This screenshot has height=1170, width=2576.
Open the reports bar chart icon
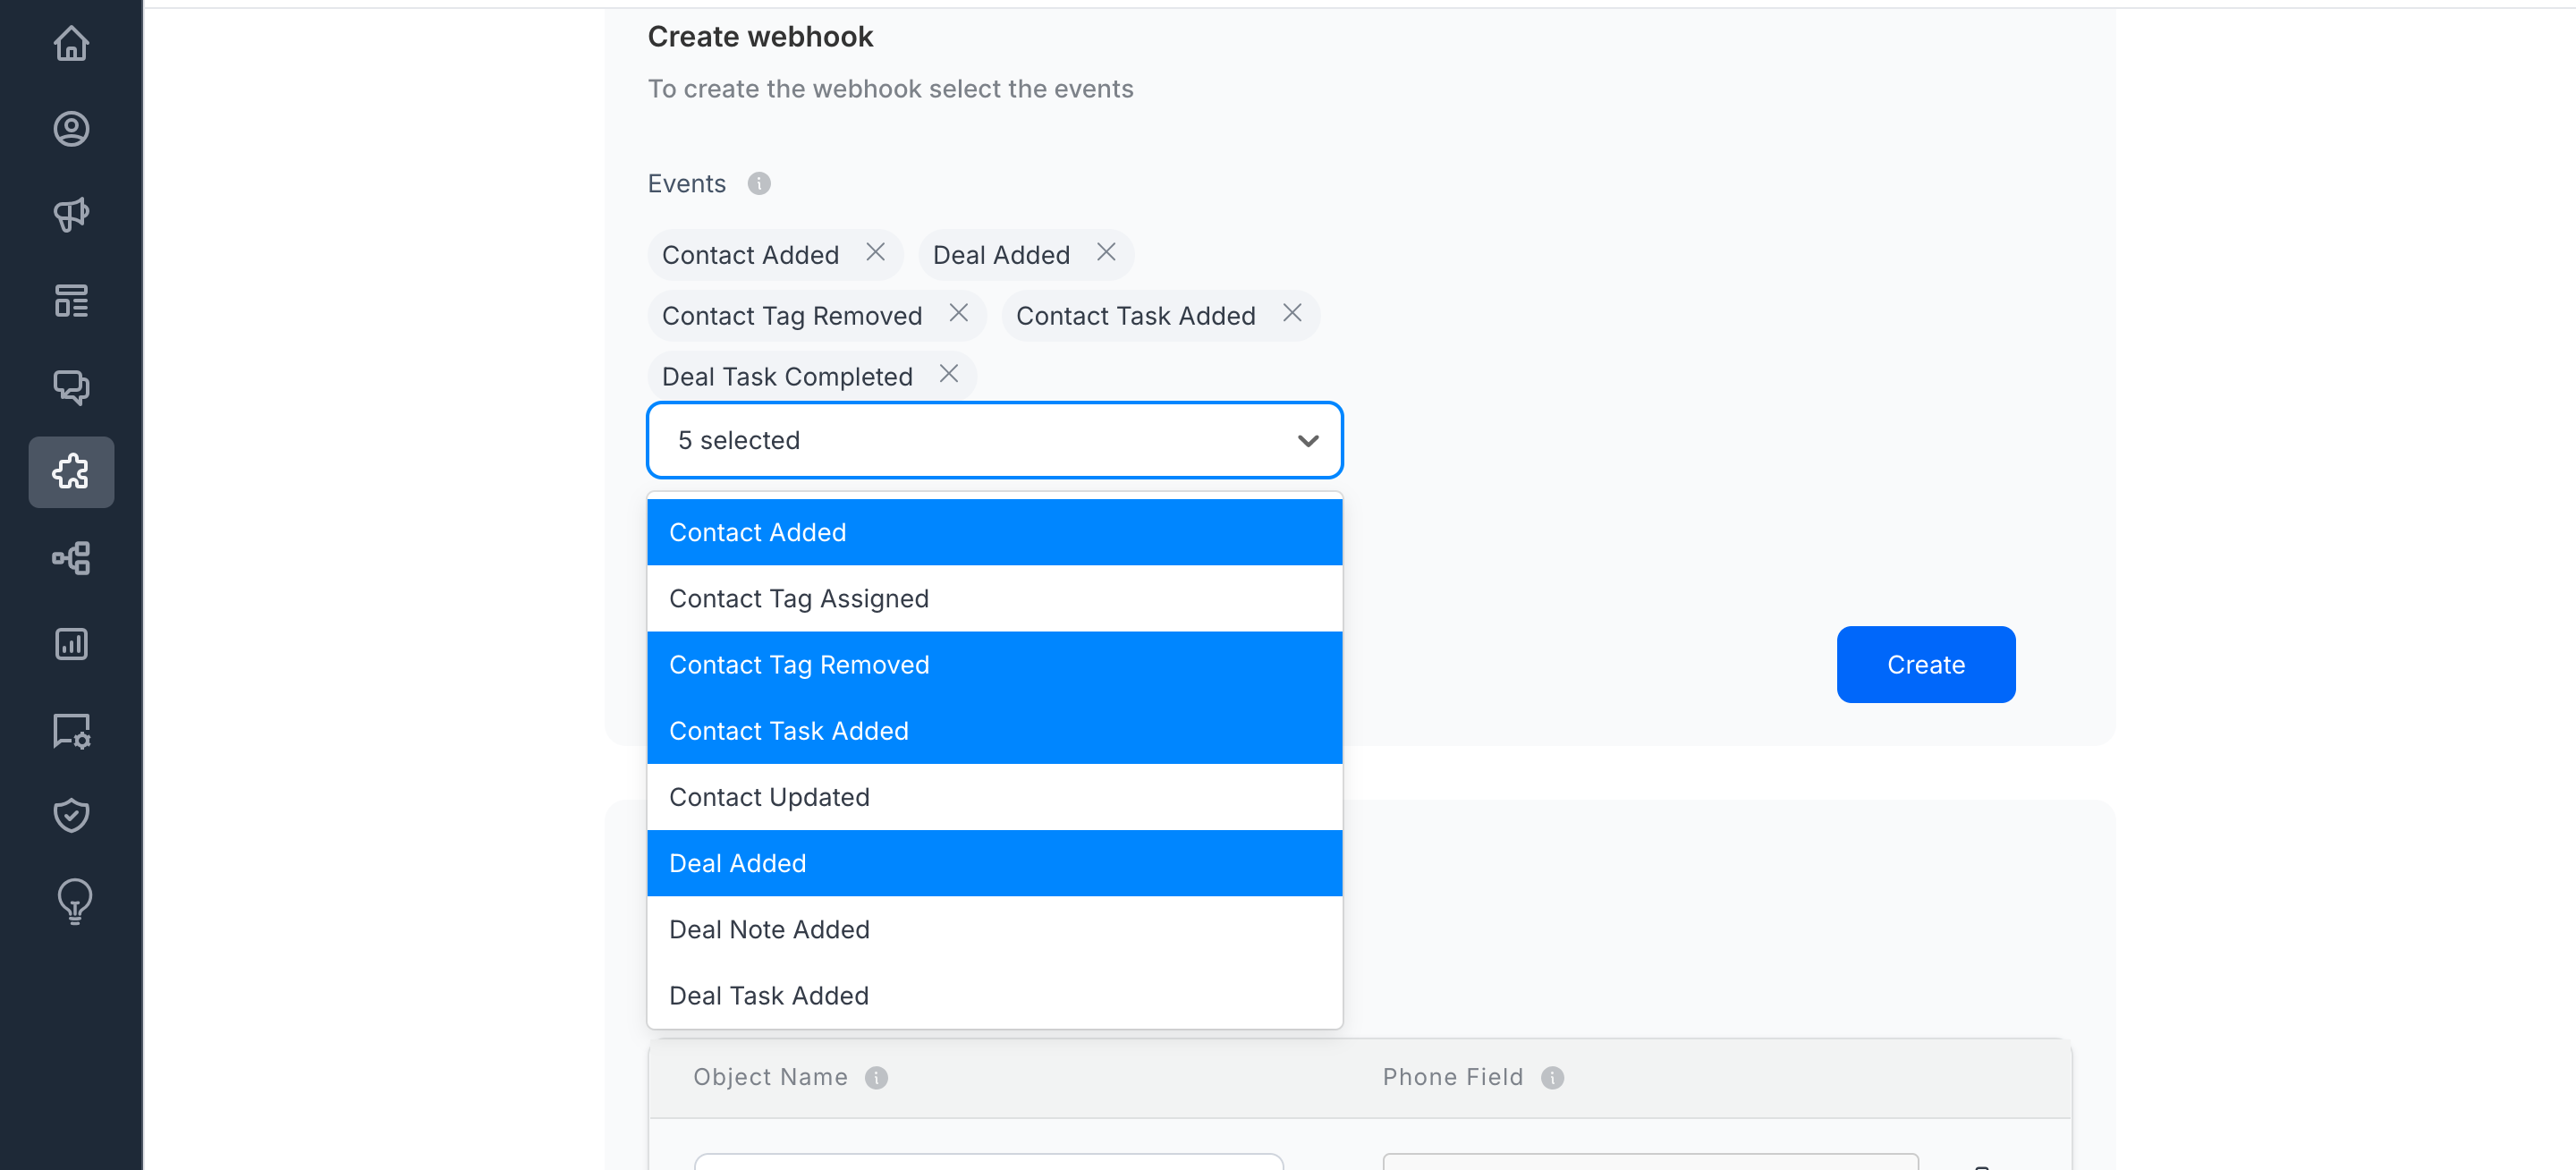pyautogui.click(x=71, y=644)
